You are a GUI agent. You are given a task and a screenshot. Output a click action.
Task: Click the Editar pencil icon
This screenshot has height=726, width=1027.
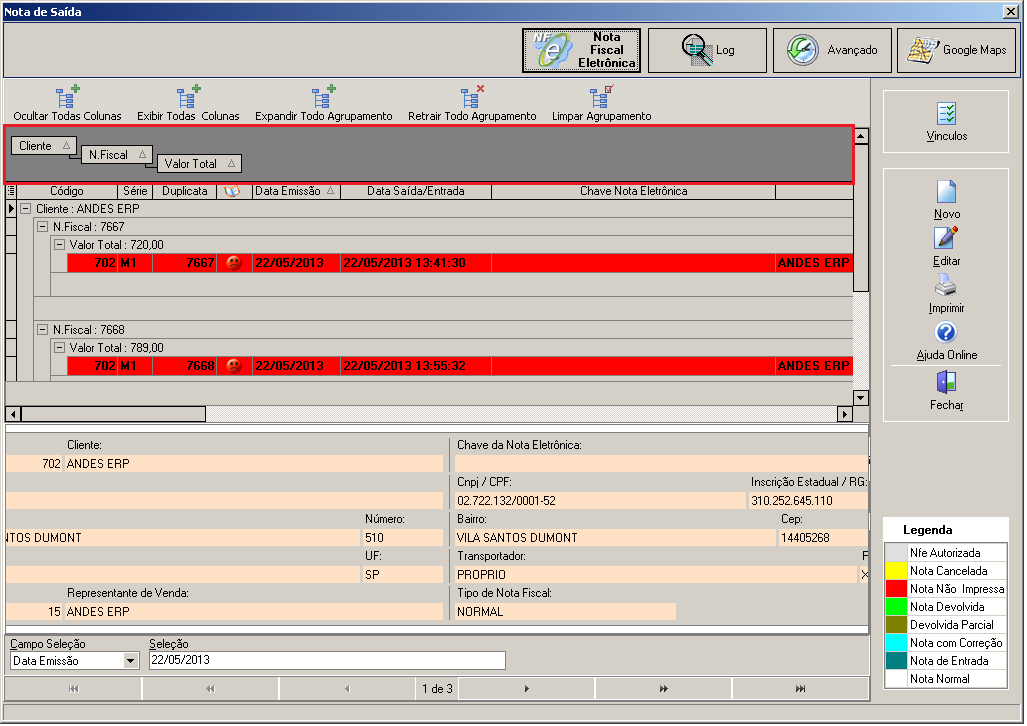tap(946, 239)
